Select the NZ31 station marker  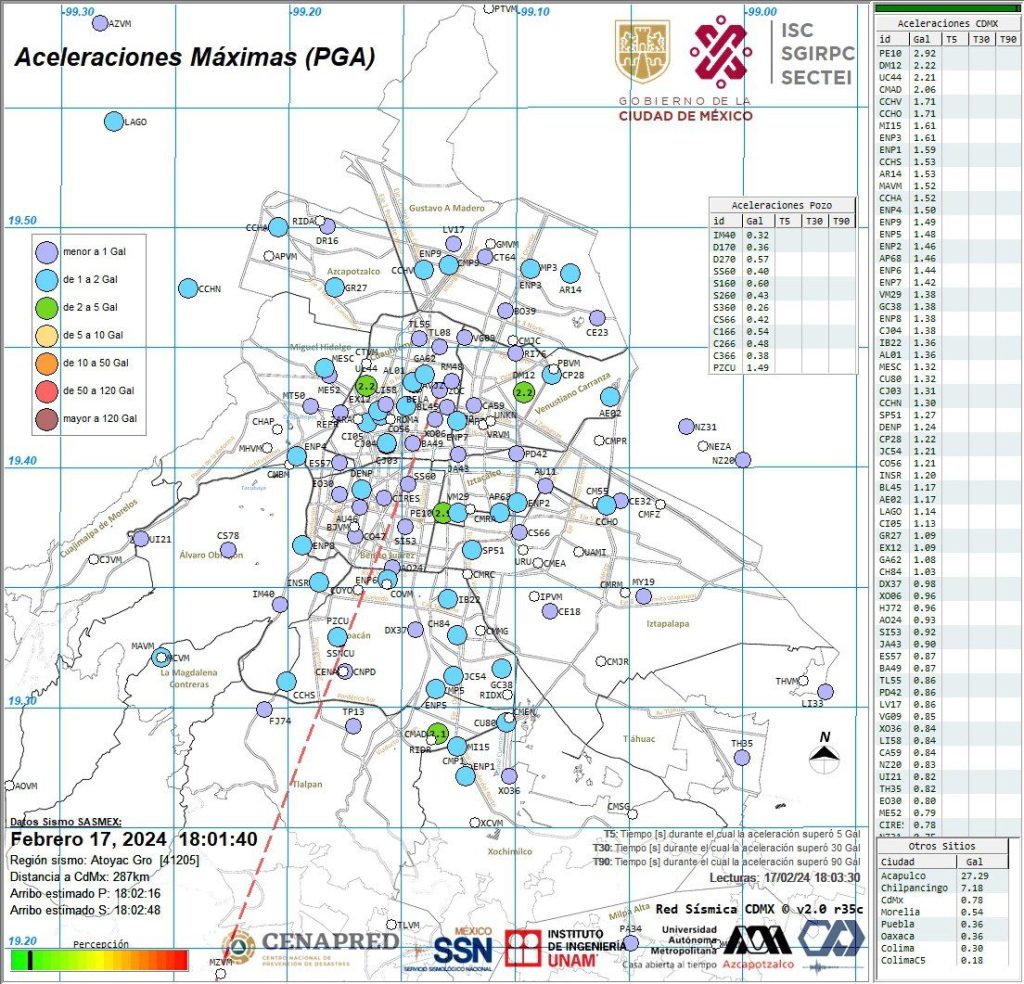tap(686, 426)
